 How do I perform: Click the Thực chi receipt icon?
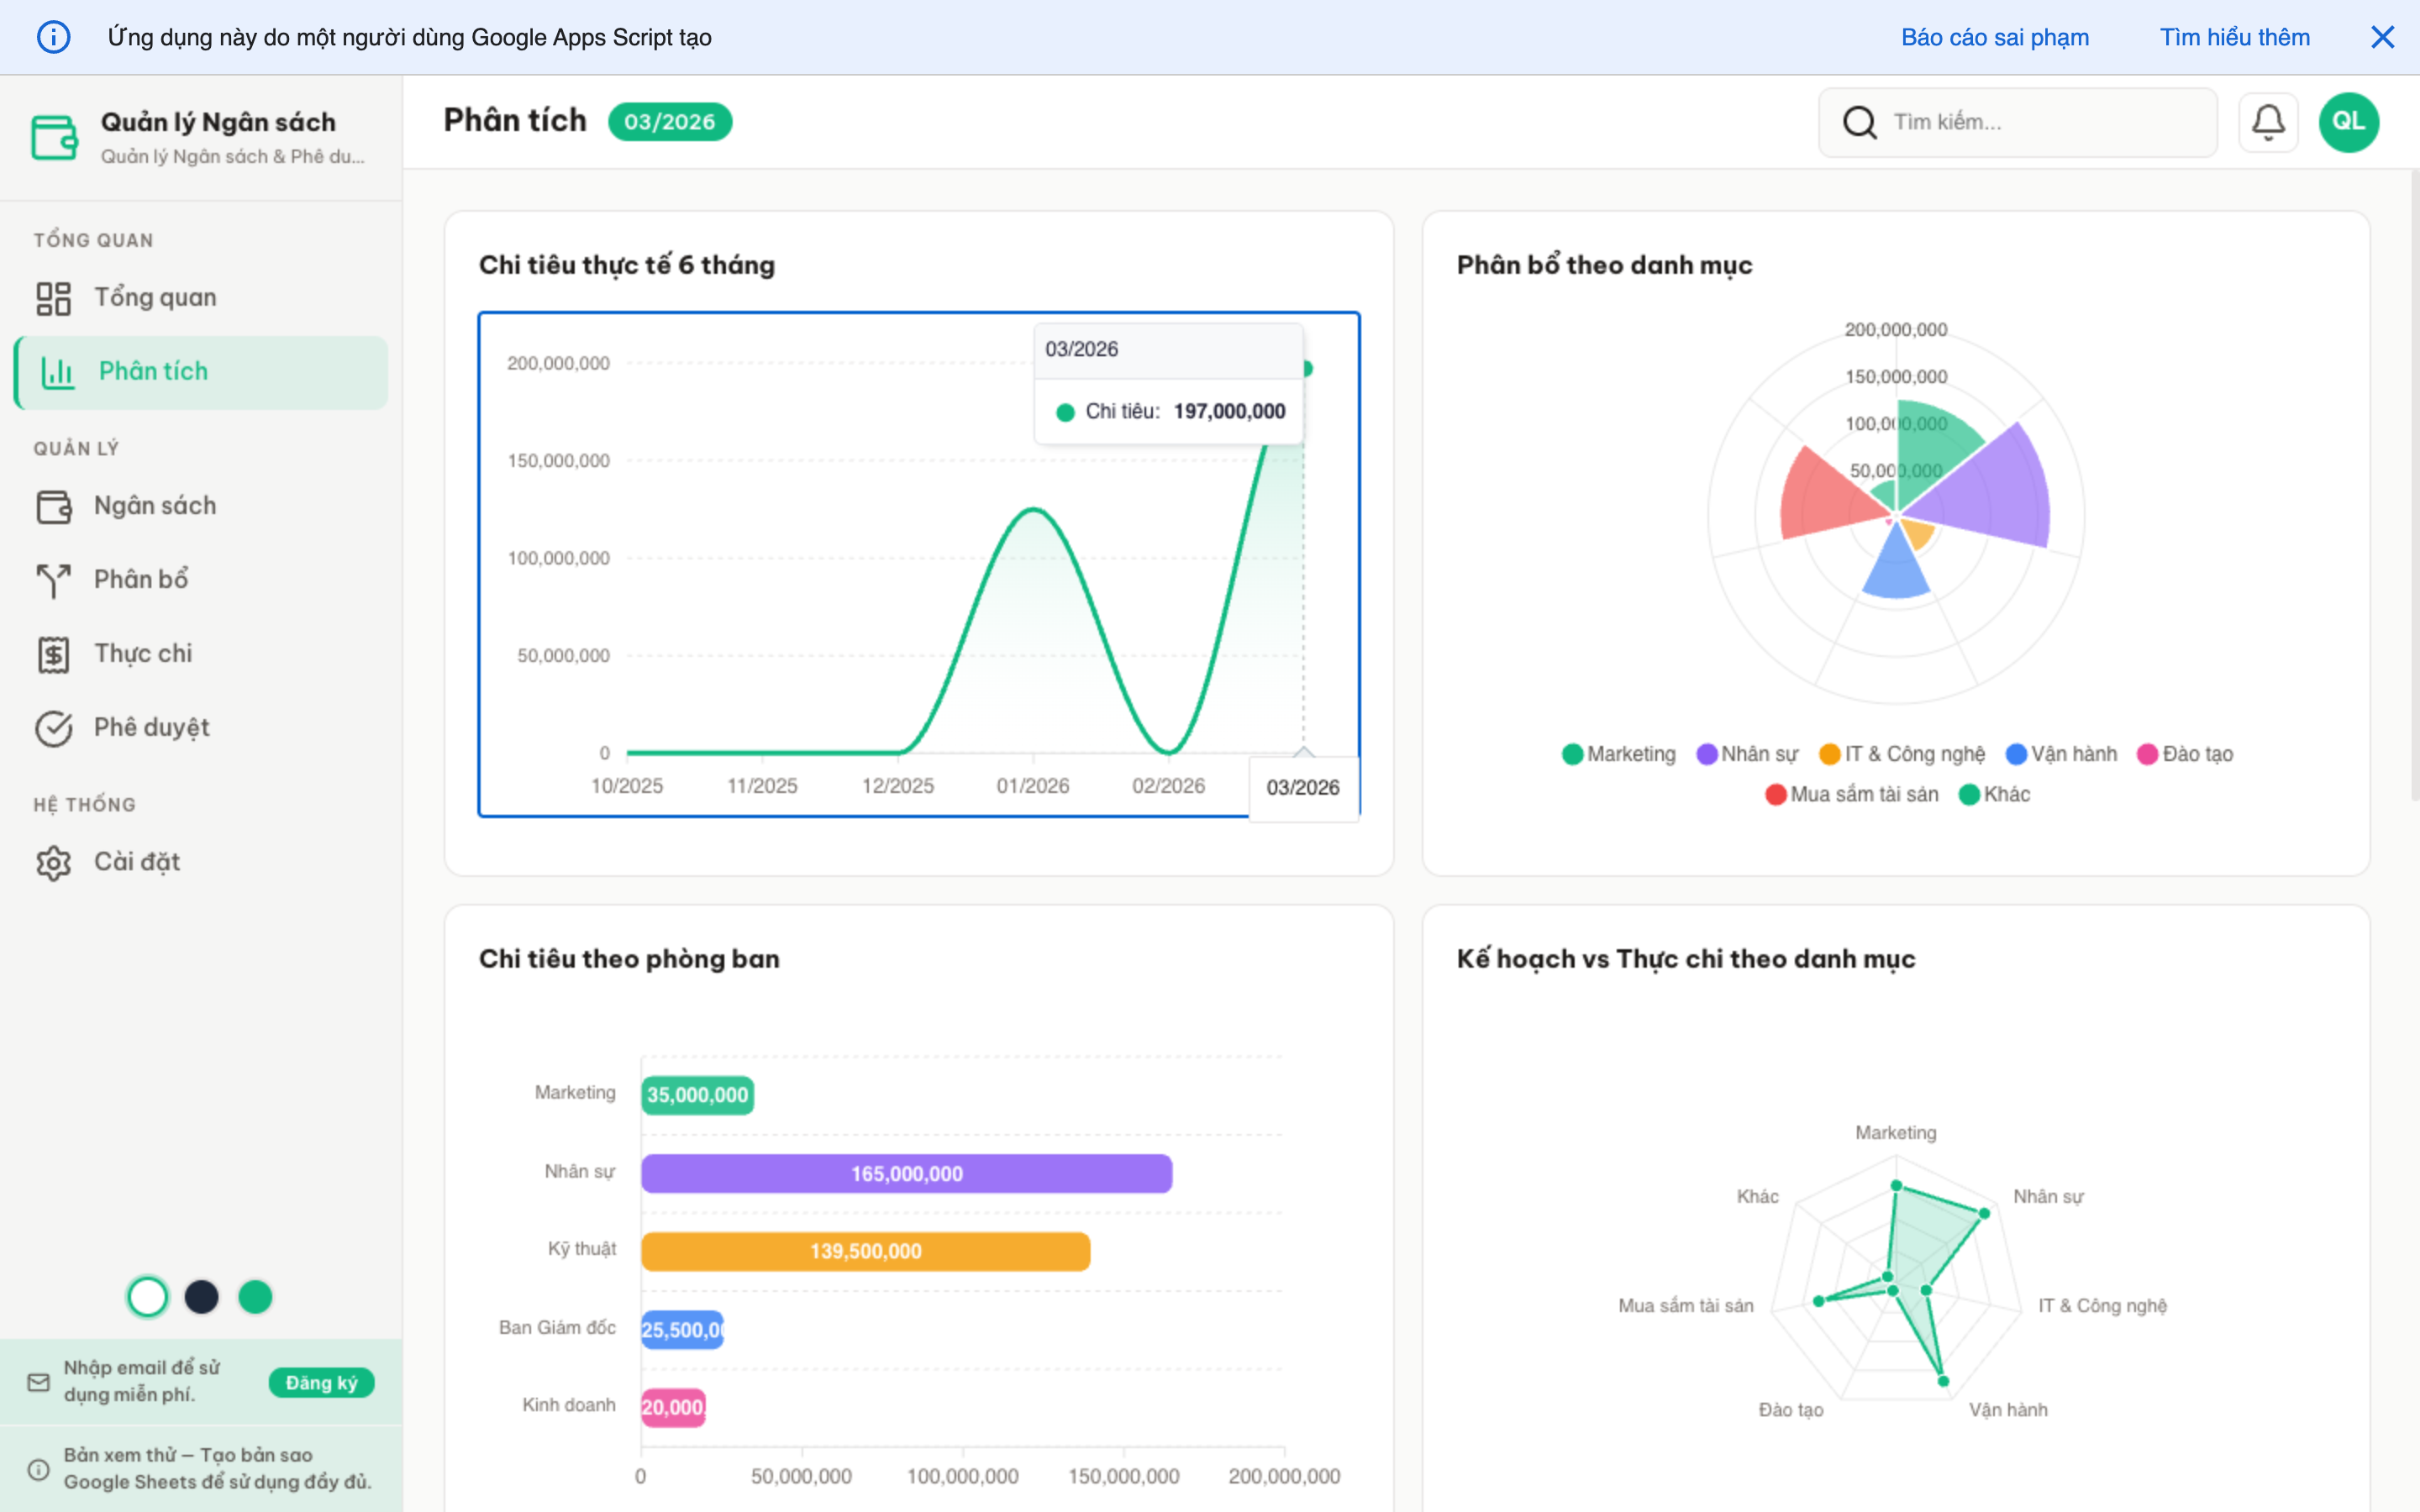tap(54, 654)
